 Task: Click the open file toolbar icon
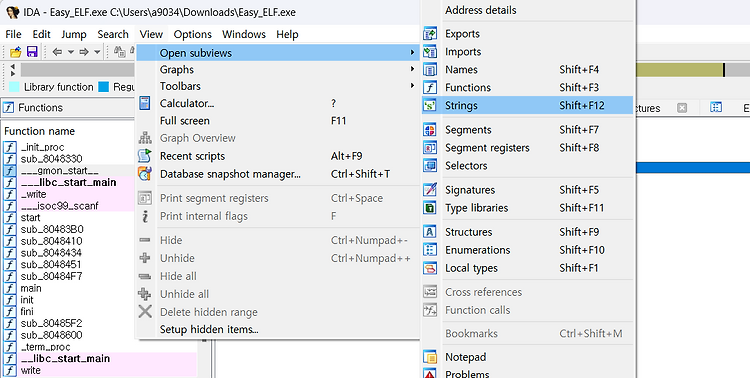coord(15,52)
